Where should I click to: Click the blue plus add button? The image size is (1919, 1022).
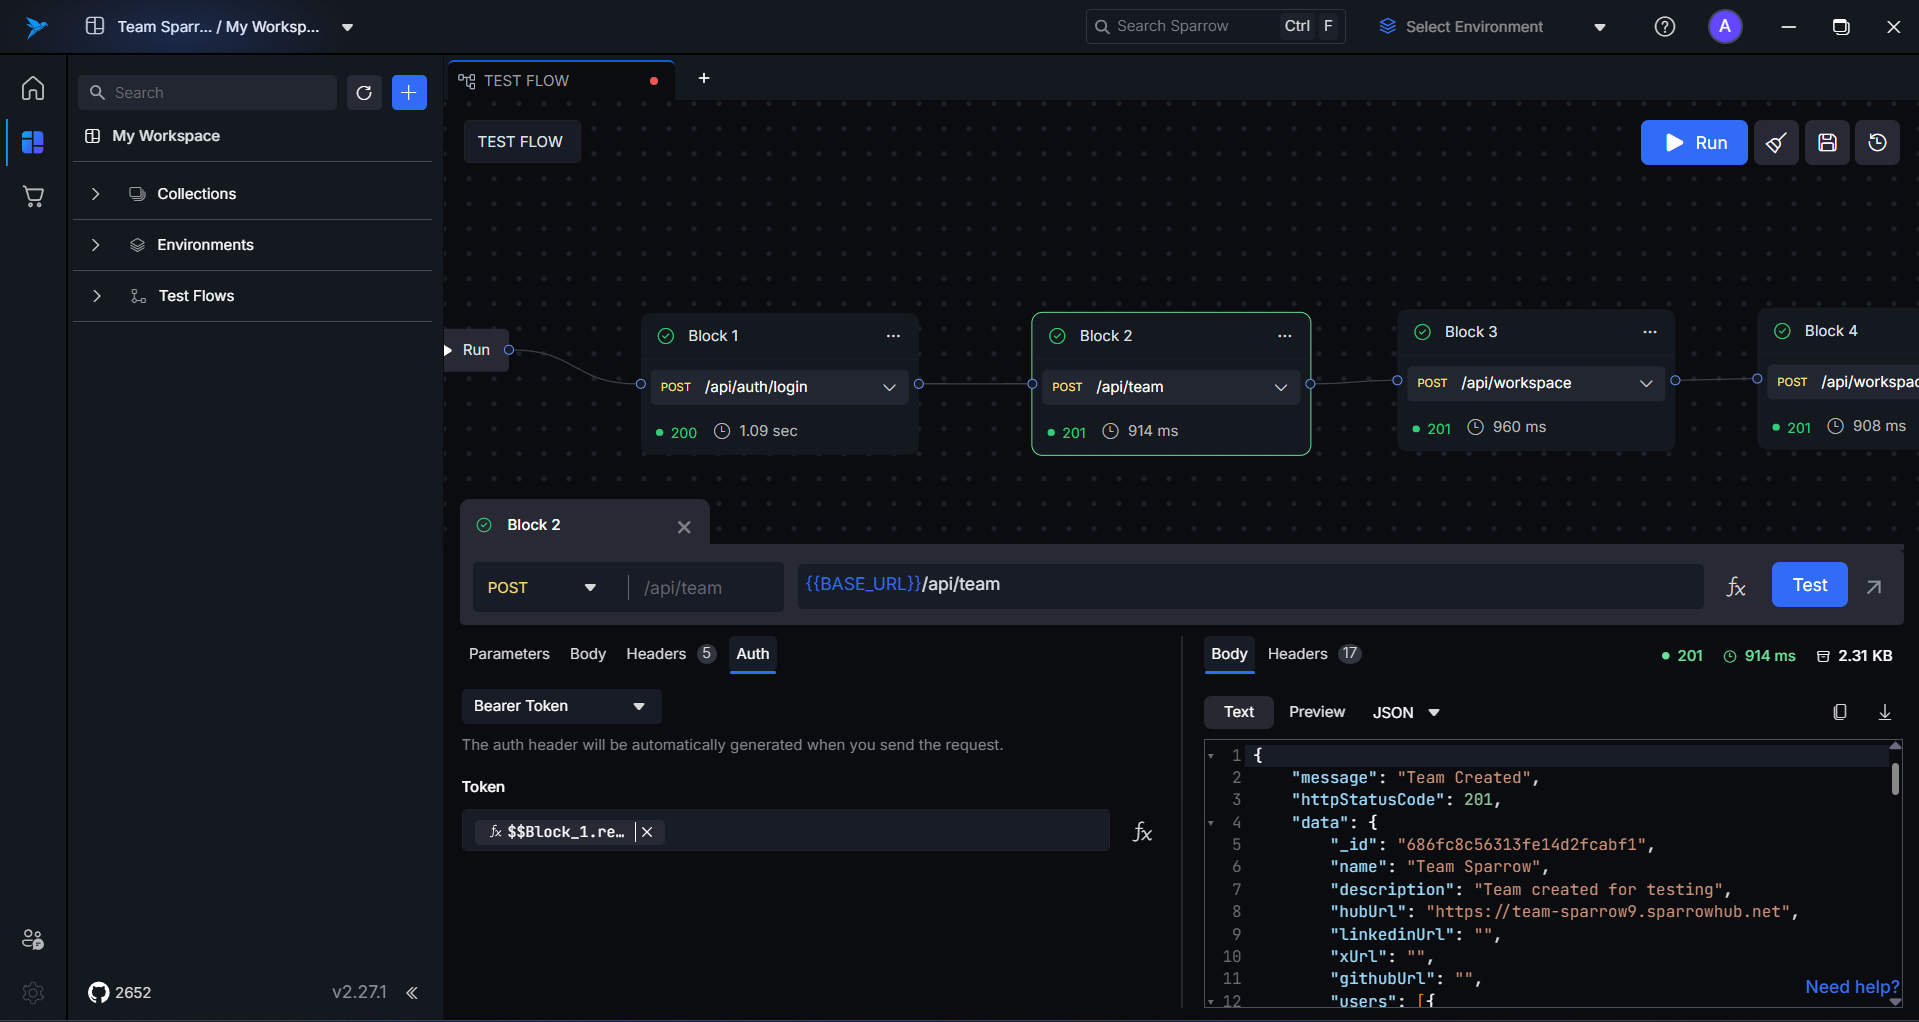click(409, 93)
